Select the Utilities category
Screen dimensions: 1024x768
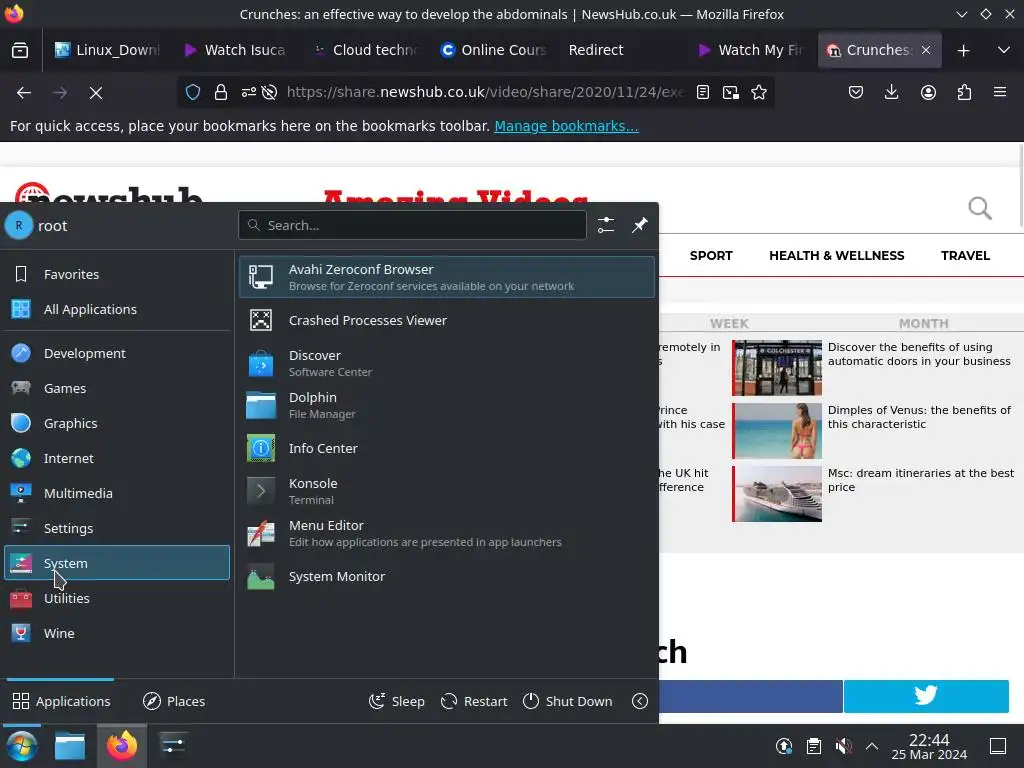(x=117, y=598)
